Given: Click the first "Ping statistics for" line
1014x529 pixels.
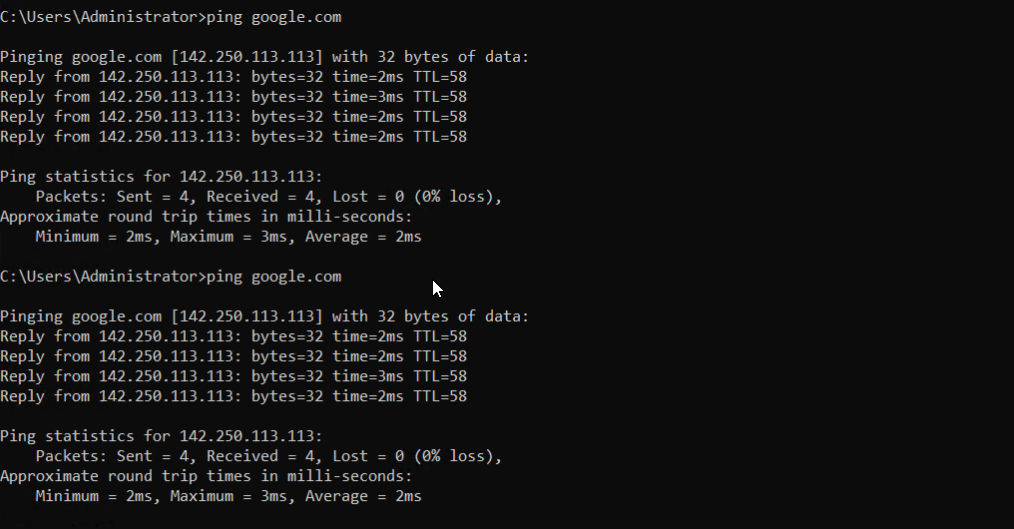Looking at the screenshot, I should point(161,177).
